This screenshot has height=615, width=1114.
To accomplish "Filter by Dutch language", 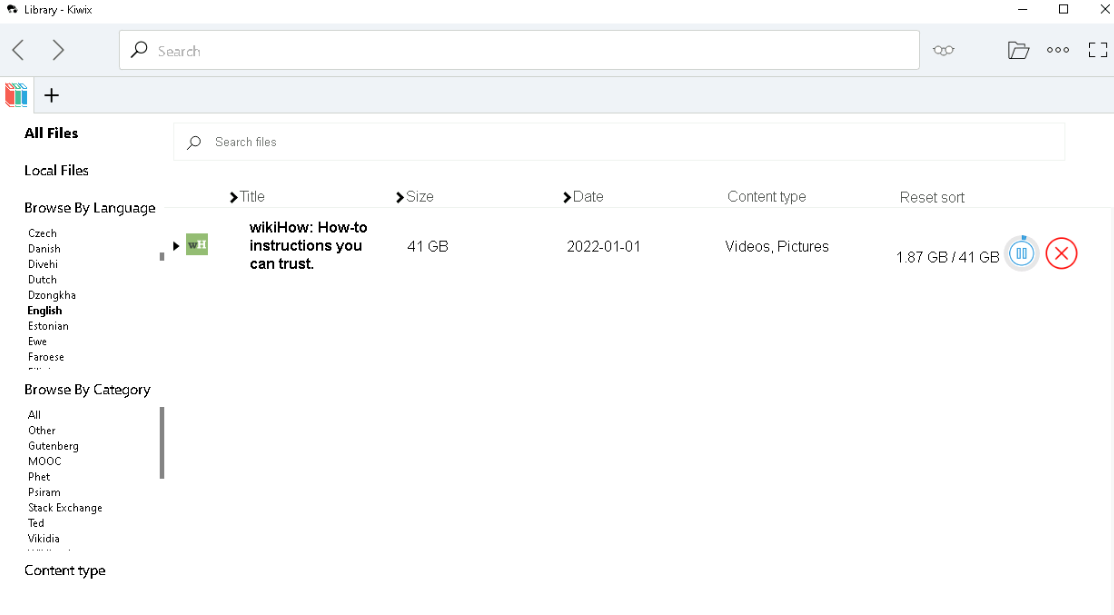I will click(42, 280).
